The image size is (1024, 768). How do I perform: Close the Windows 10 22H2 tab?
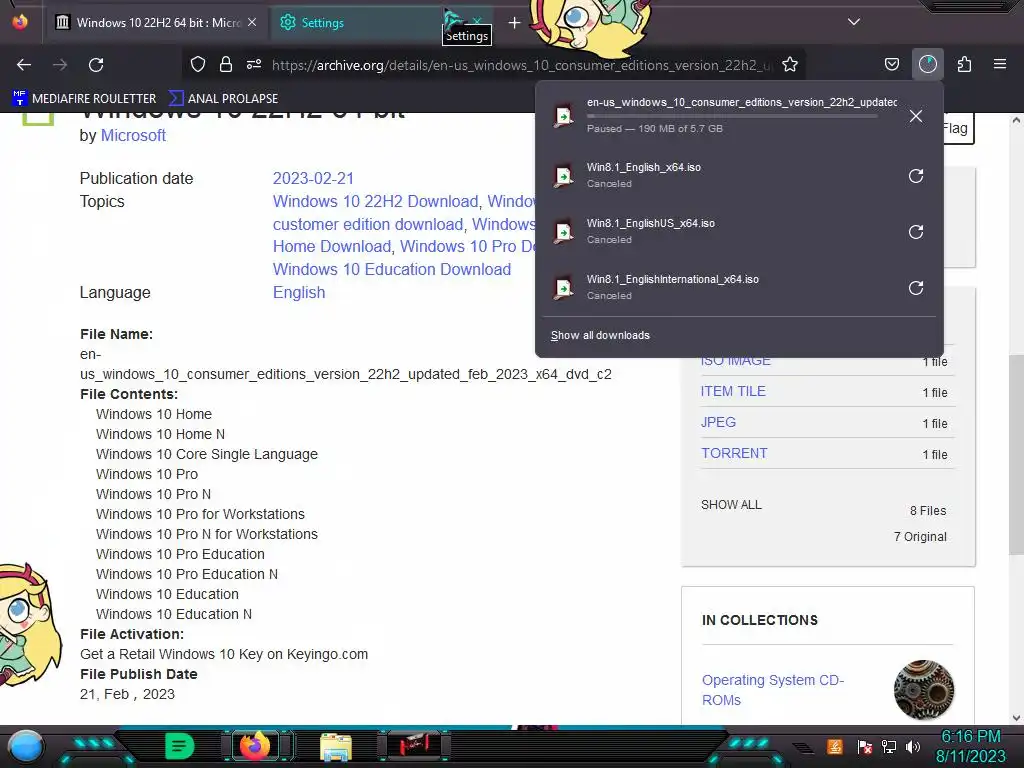(252, 22)
